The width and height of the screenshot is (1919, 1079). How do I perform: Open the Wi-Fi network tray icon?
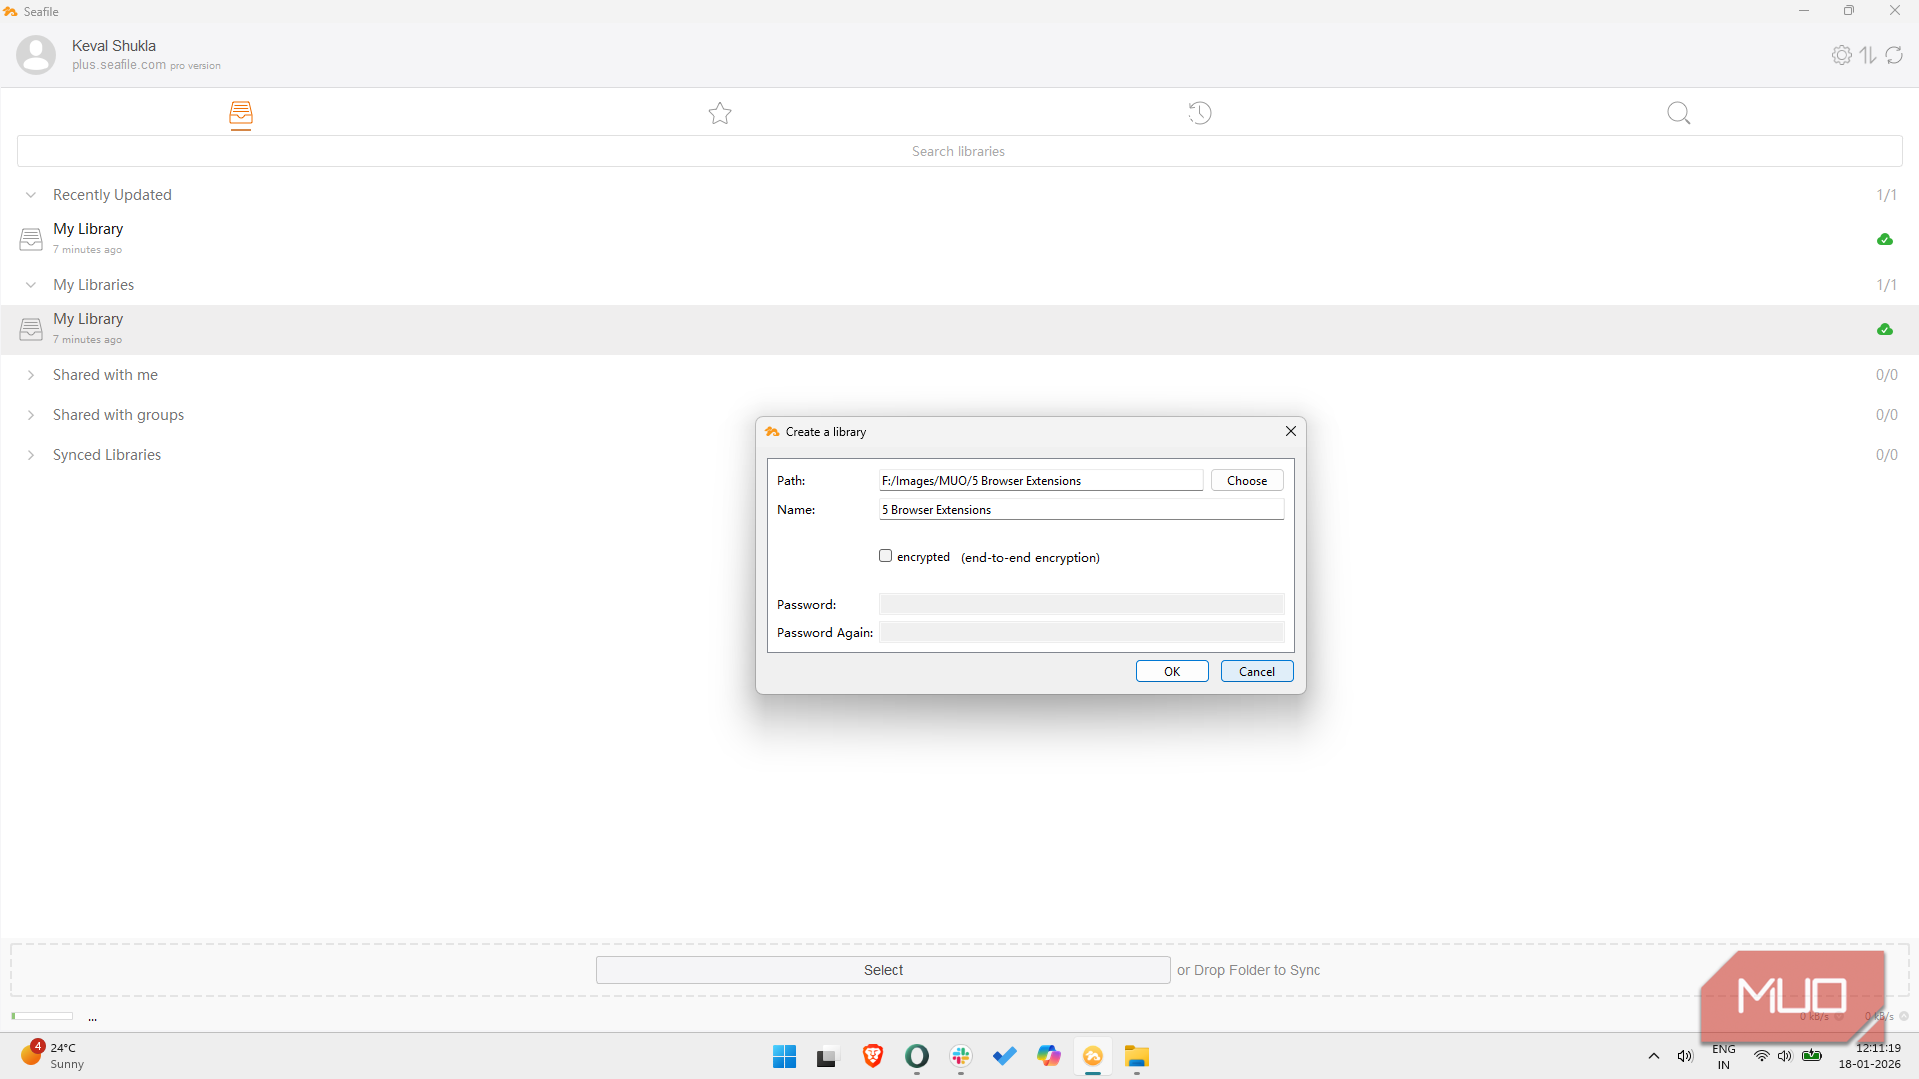point(1761,1056)
